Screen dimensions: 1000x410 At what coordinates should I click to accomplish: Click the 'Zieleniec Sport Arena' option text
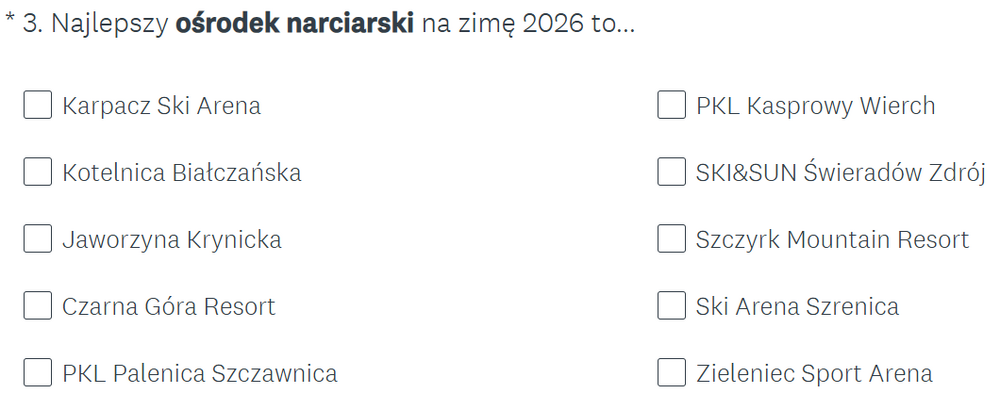click(814, 374)
